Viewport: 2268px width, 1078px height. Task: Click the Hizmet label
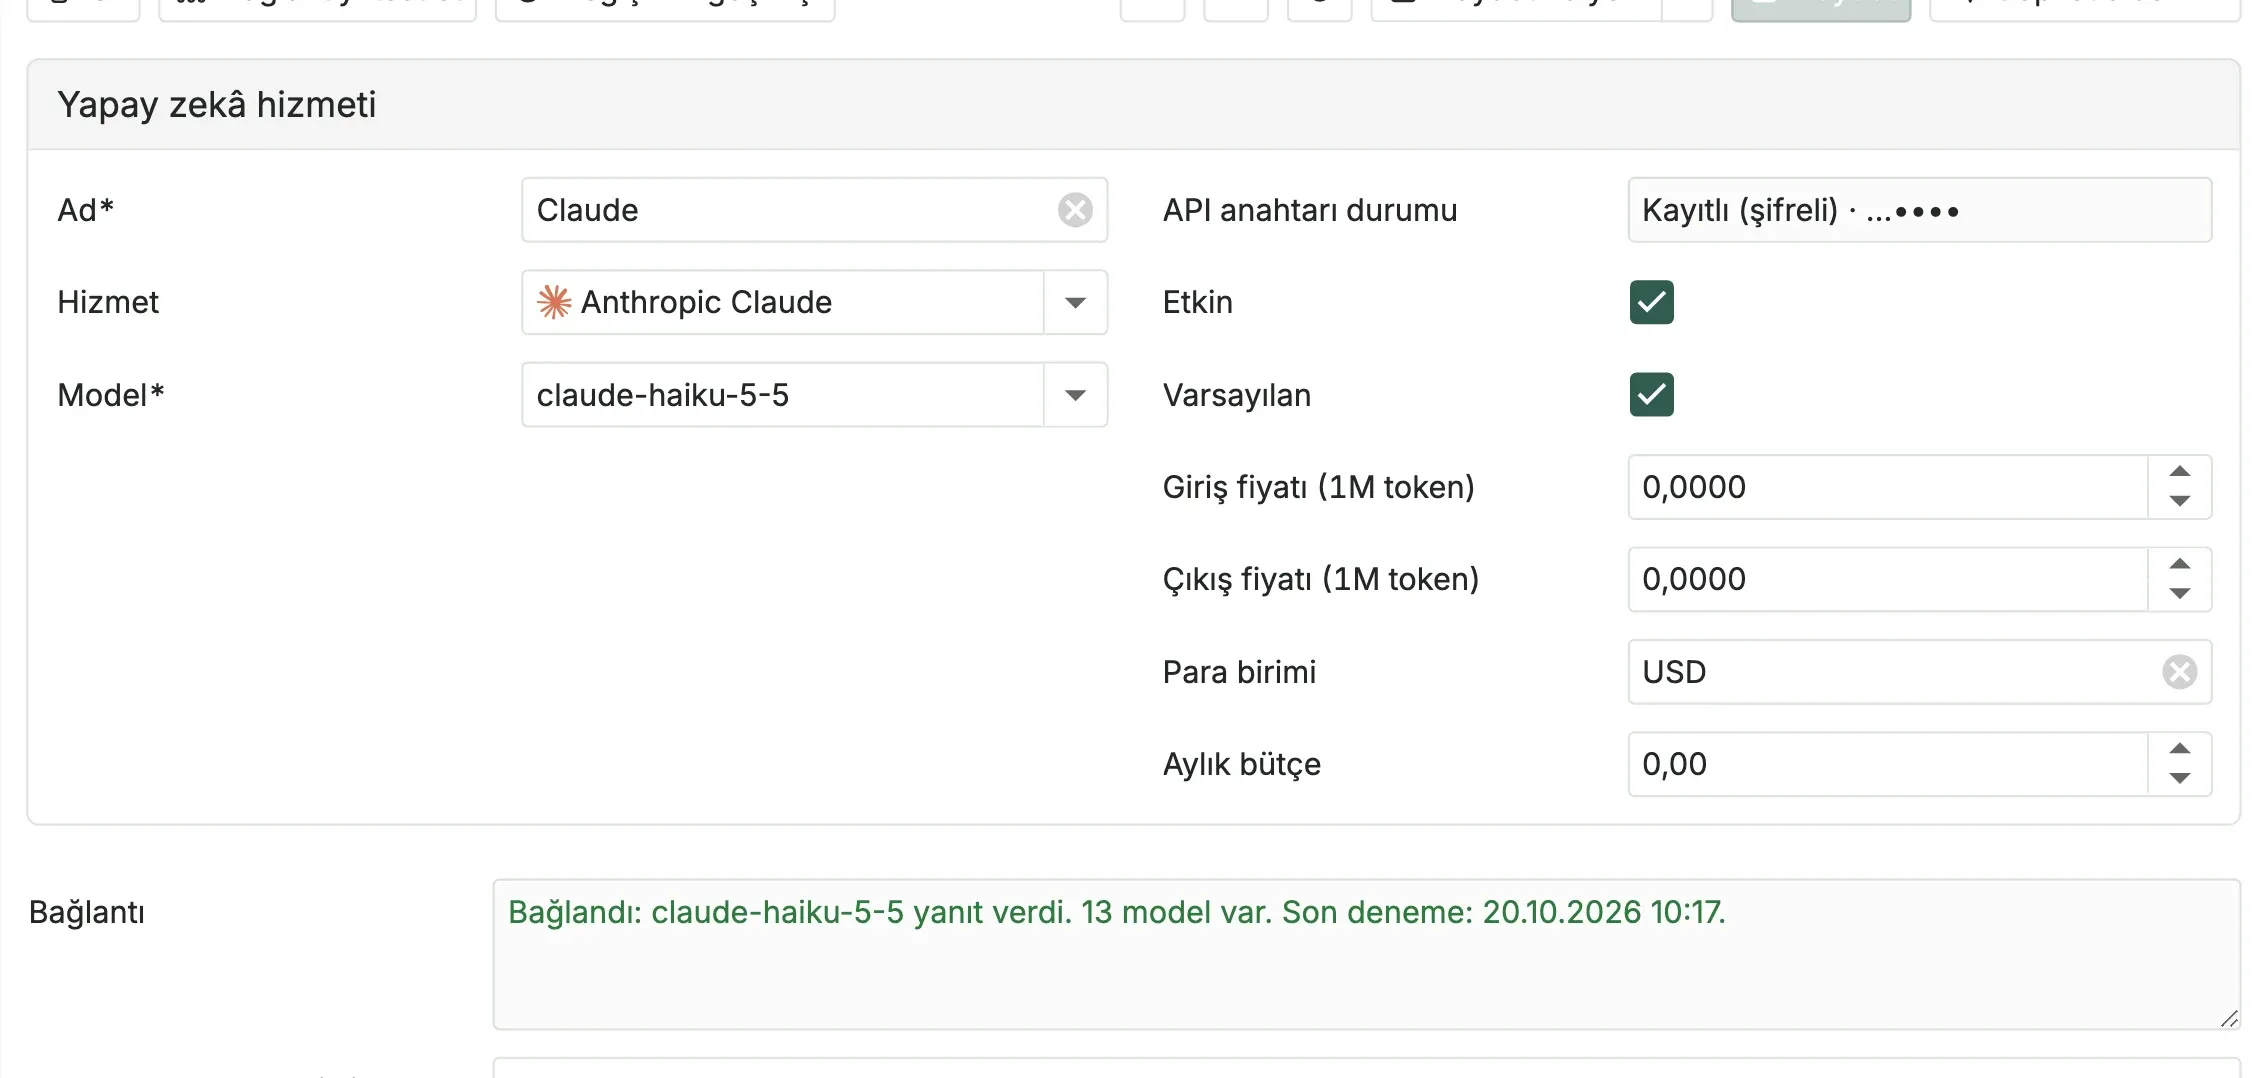point(108,302)
